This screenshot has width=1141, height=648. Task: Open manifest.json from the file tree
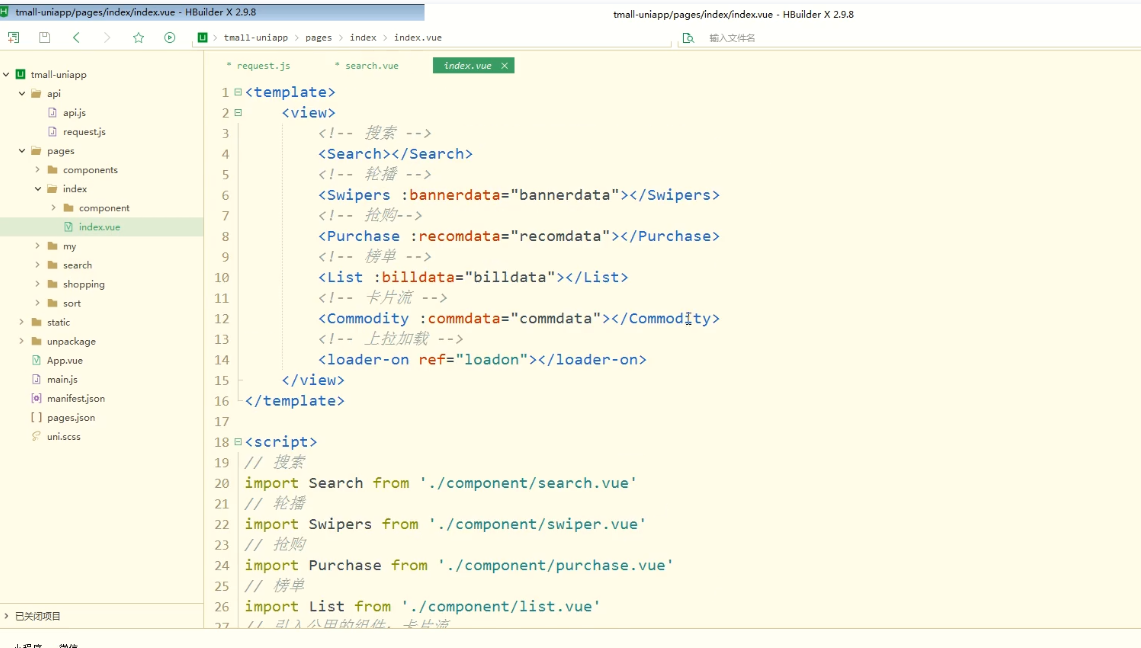coord(76,399)
